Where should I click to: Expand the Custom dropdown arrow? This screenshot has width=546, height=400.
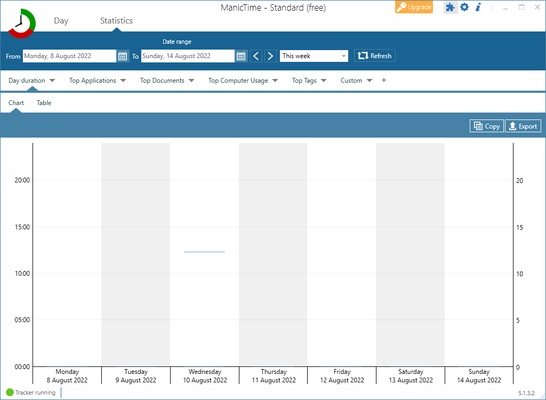point(369,80)
